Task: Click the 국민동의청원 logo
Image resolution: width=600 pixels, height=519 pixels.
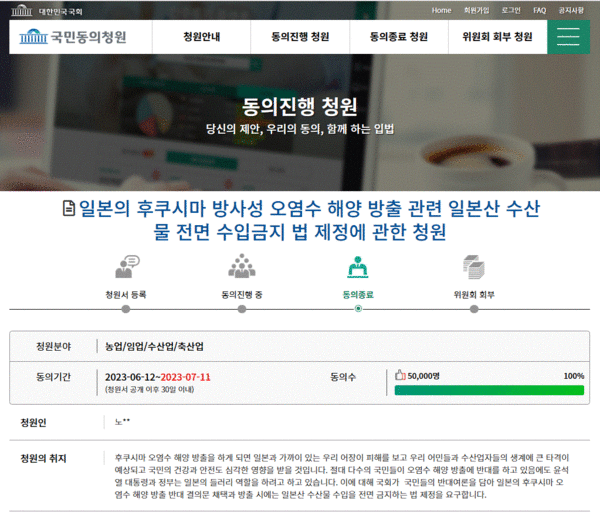Action: [x=73, y=37]
